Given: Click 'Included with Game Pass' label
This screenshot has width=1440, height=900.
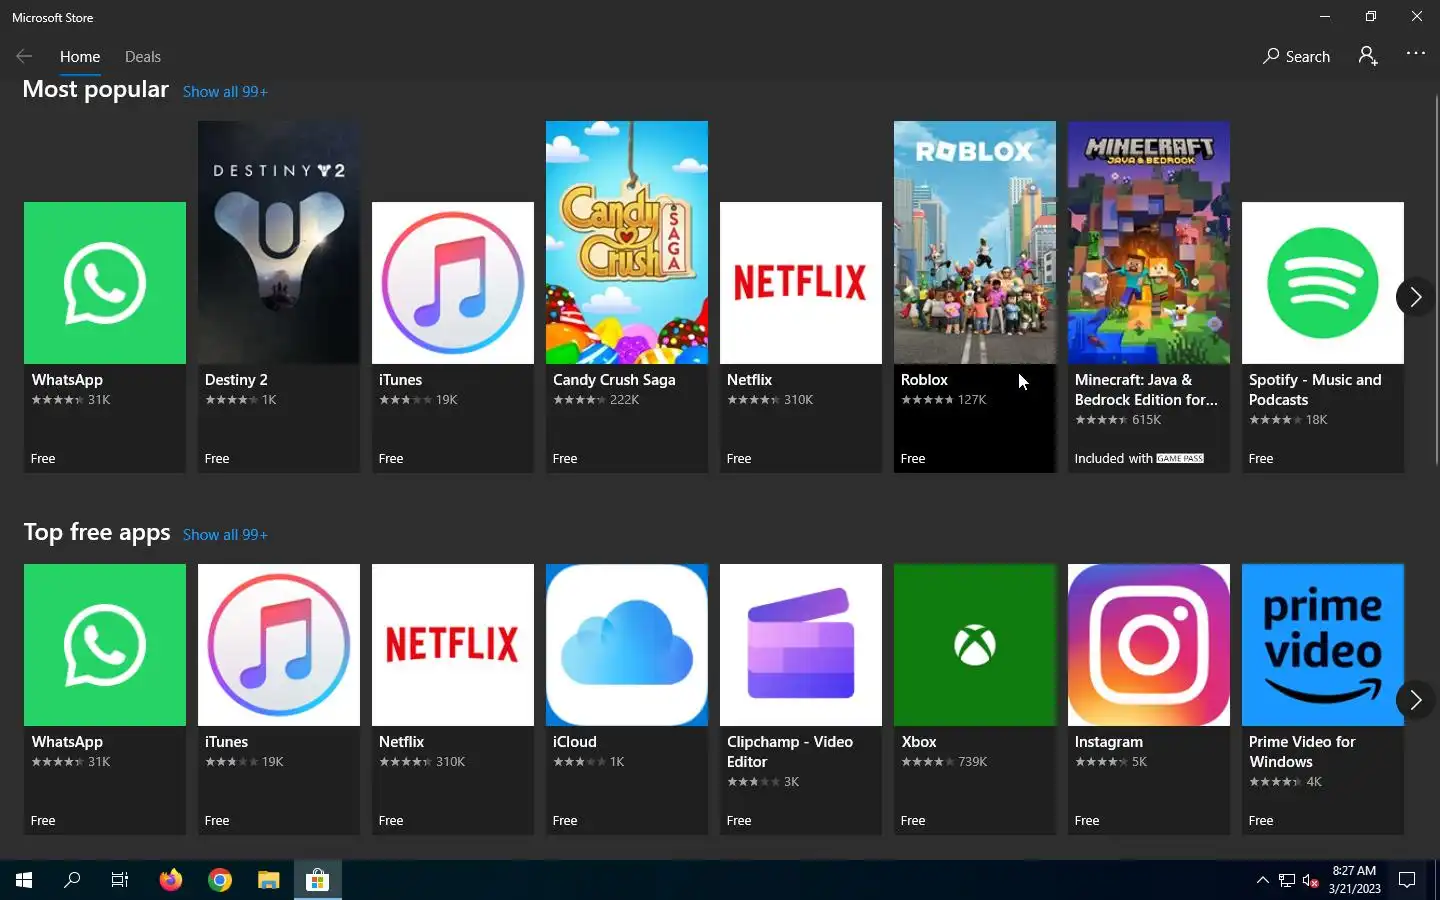Looking at the screenshot, I should [x=1139, y=459].
